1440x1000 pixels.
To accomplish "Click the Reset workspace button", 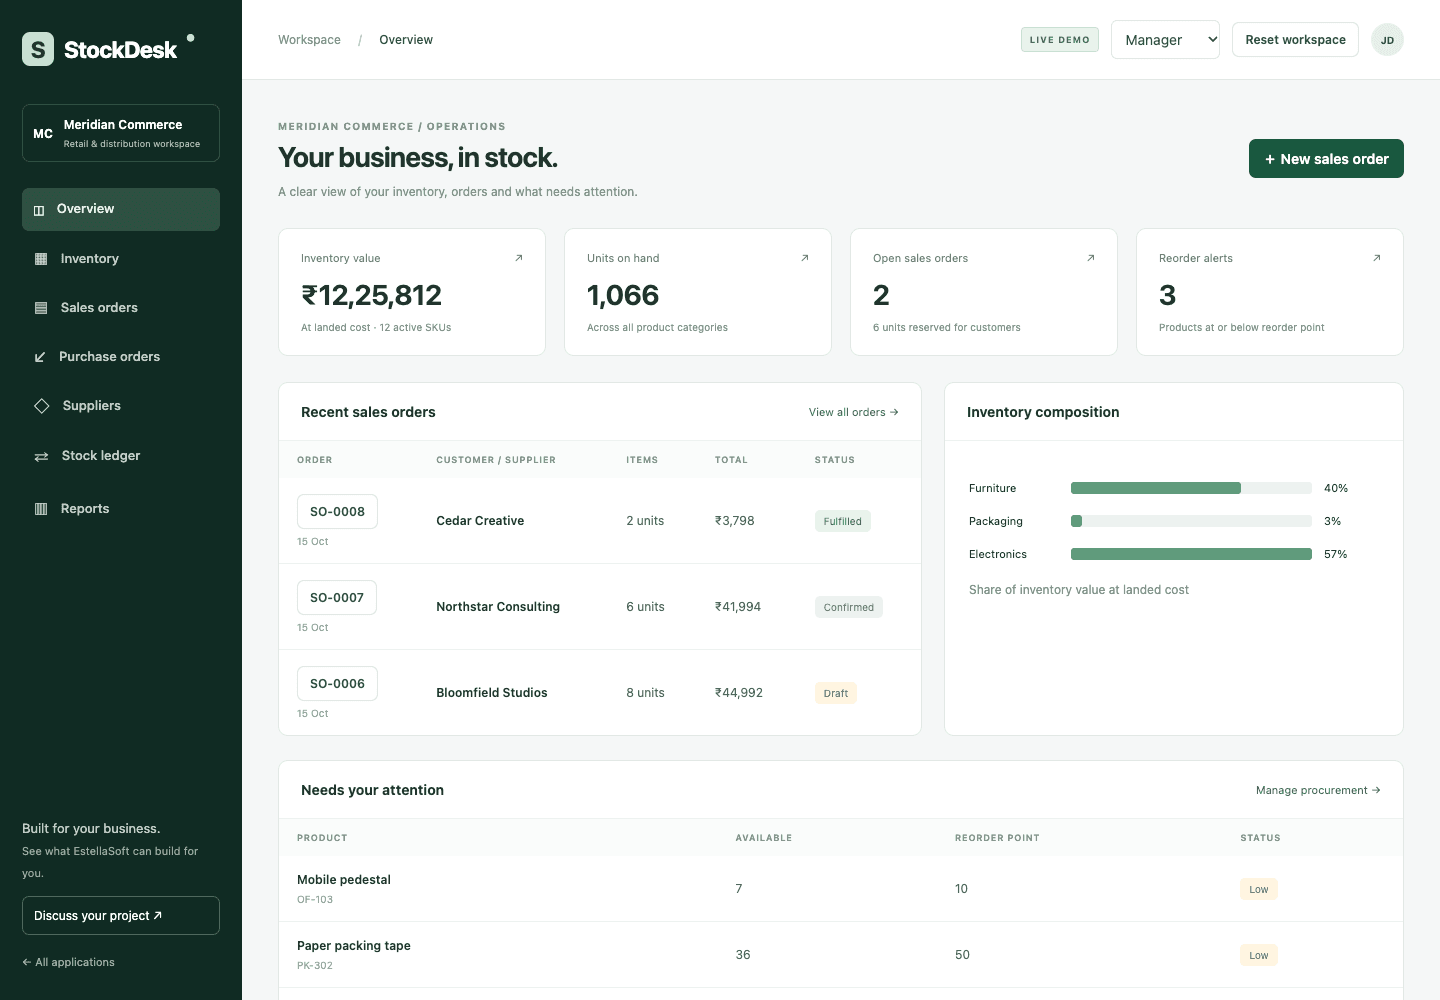I will (1295, 40).
